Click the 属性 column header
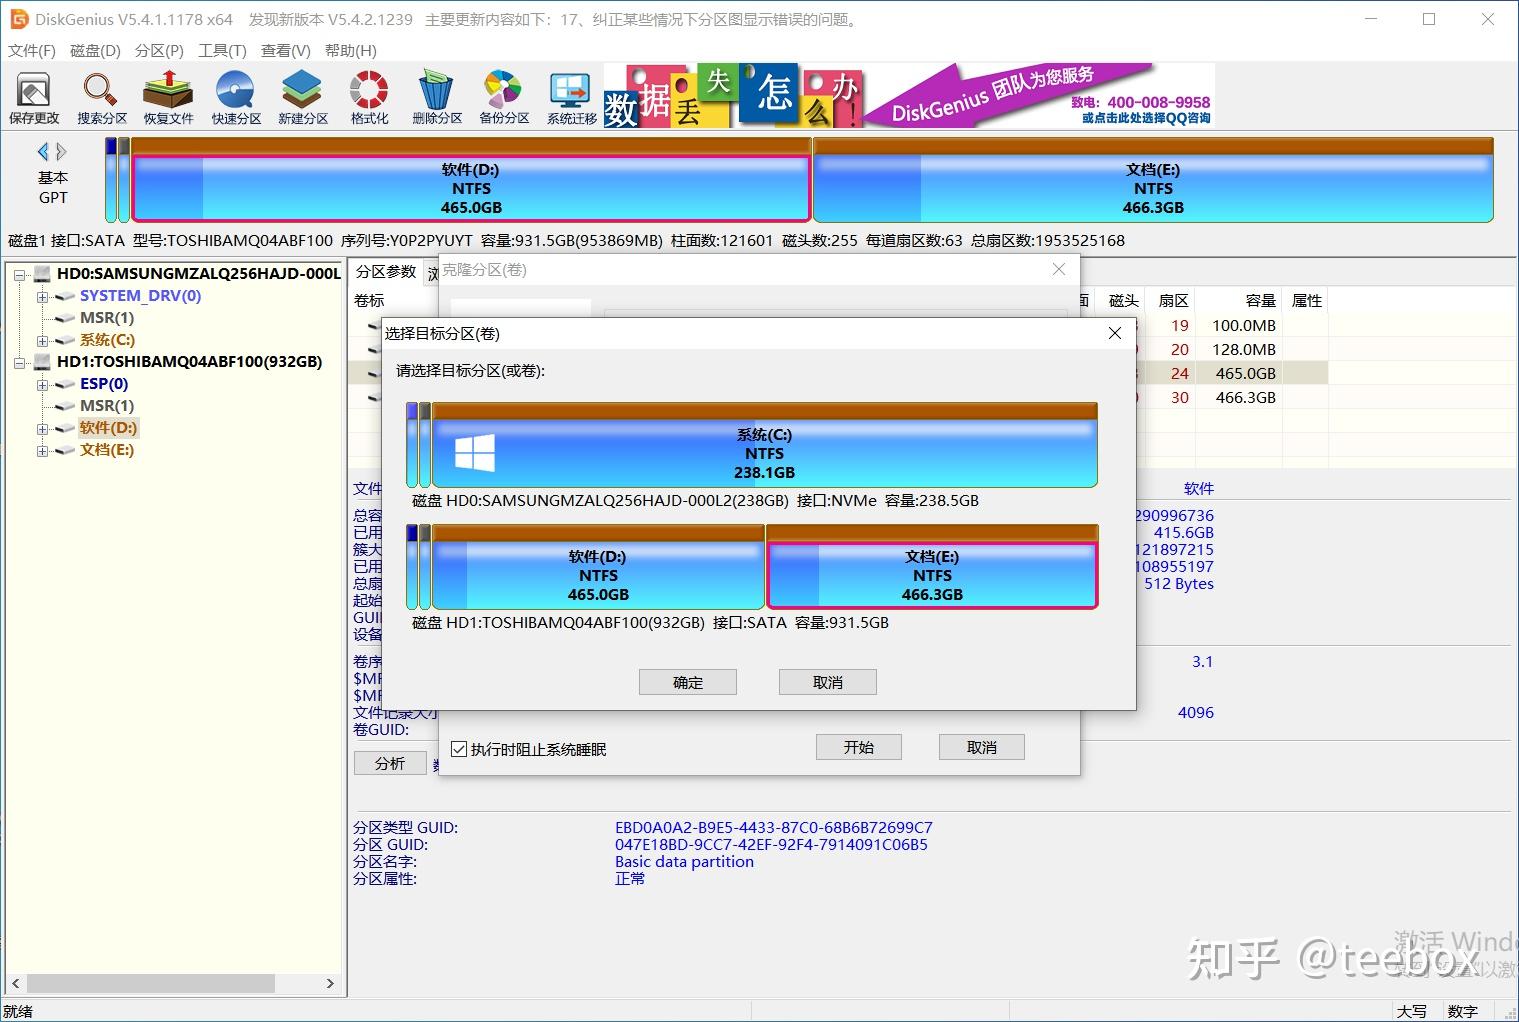The image size is (1519, 1022). coord(1306,300)
